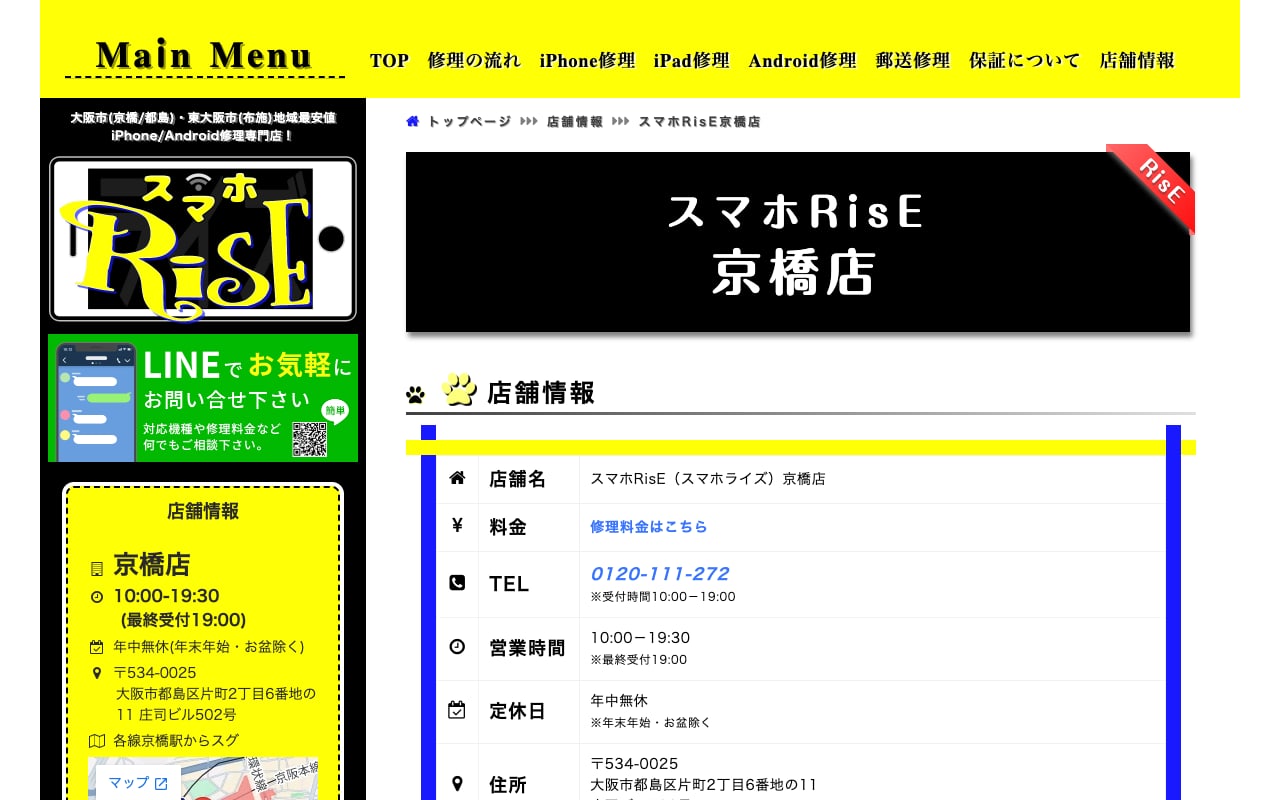This screenshot has width=1280, height=800.
Task: Click the ※受付時間10:00-19:00 note
Action: coord(663,597)
